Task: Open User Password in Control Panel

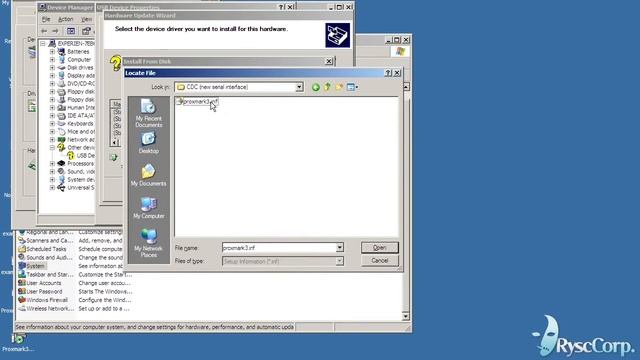Action: (40, 291)
